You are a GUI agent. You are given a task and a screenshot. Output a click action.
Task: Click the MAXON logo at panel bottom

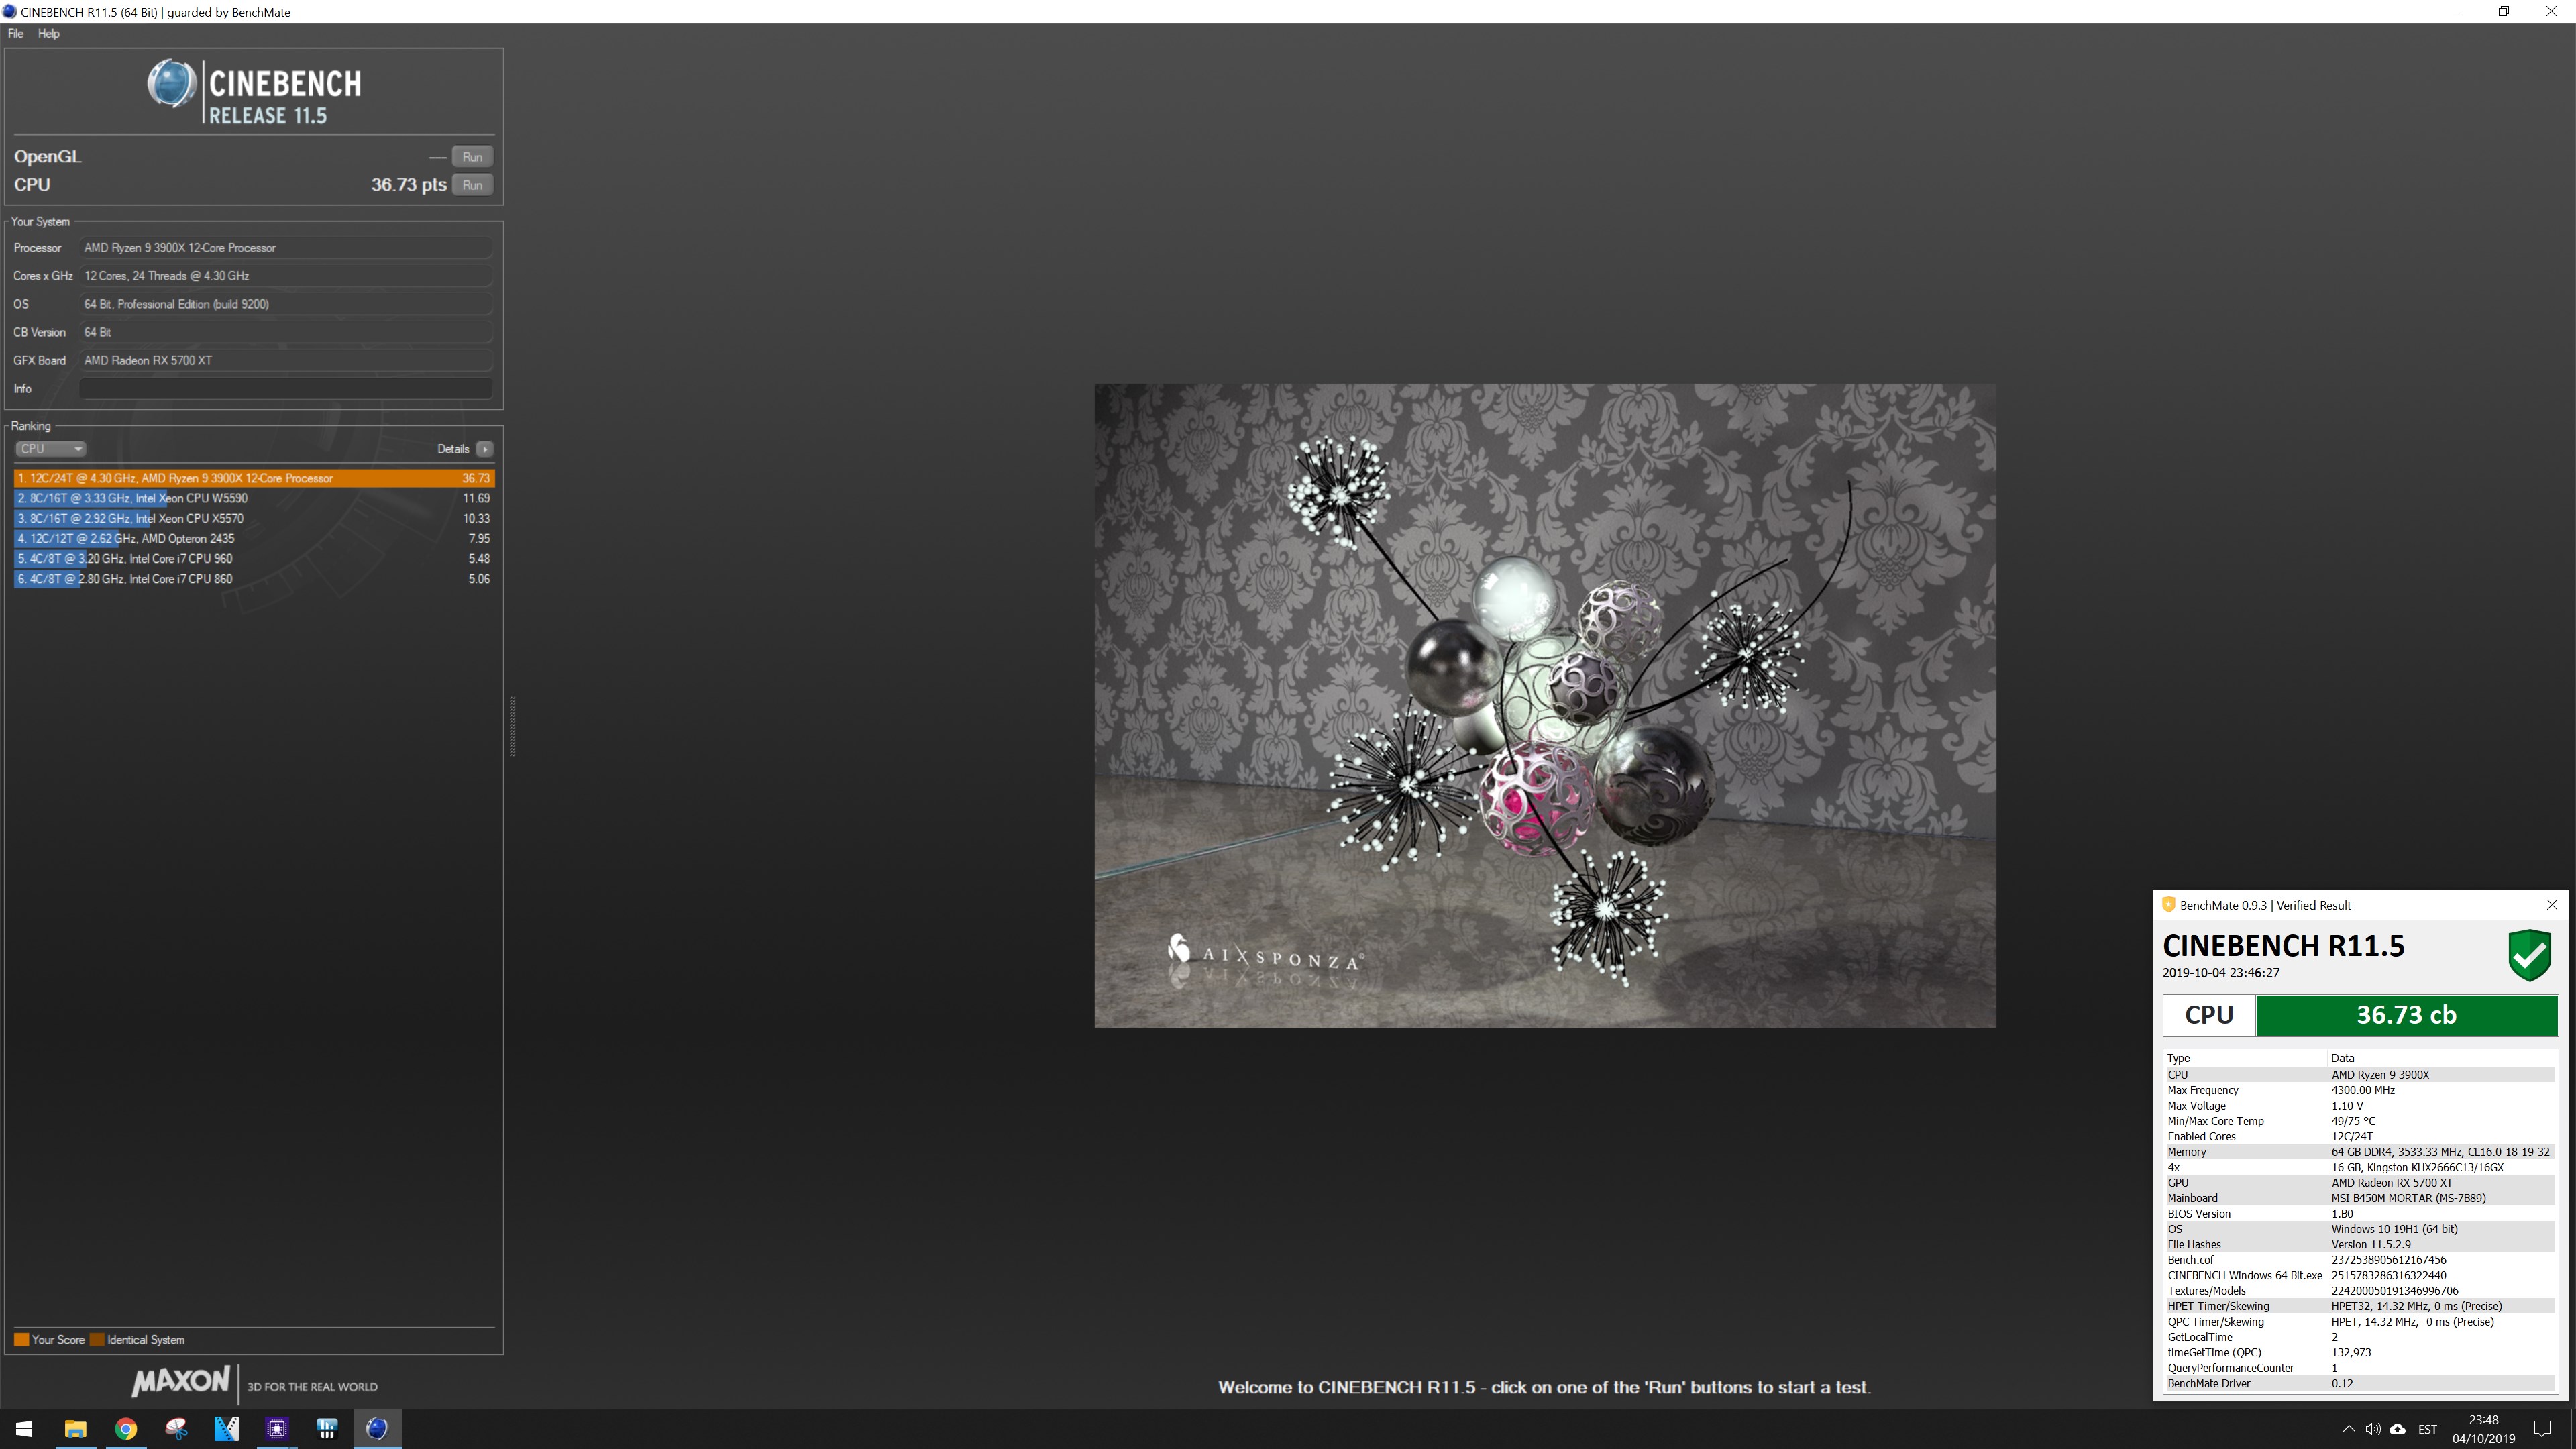coord(181,1383)
